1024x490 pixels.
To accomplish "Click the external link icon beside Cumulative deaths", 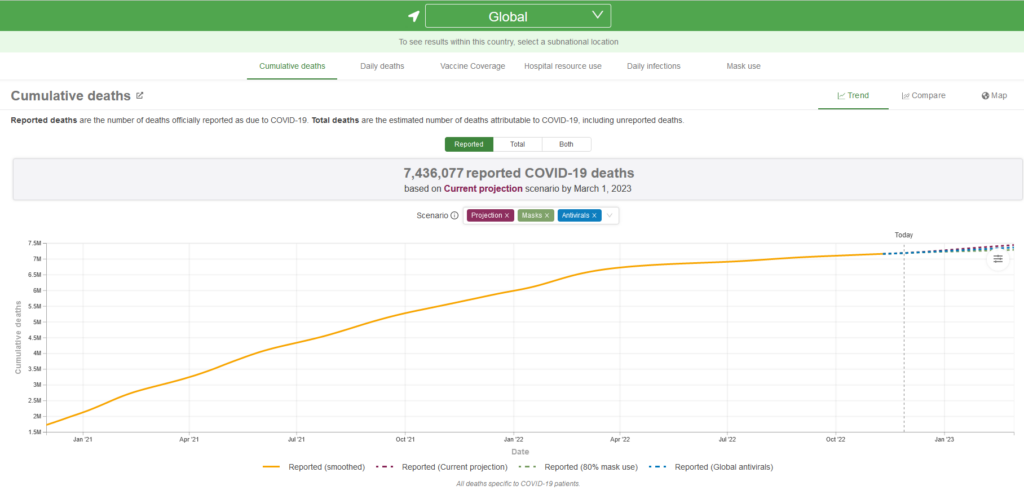I will [140, 96].
